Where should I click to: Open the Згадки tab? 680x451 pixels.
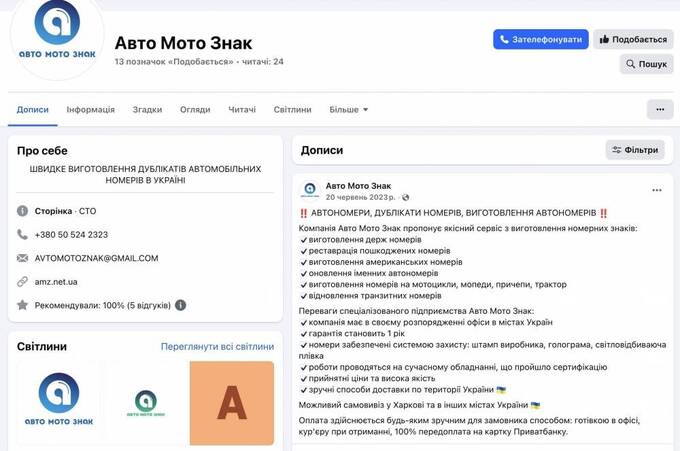point(147,109)
